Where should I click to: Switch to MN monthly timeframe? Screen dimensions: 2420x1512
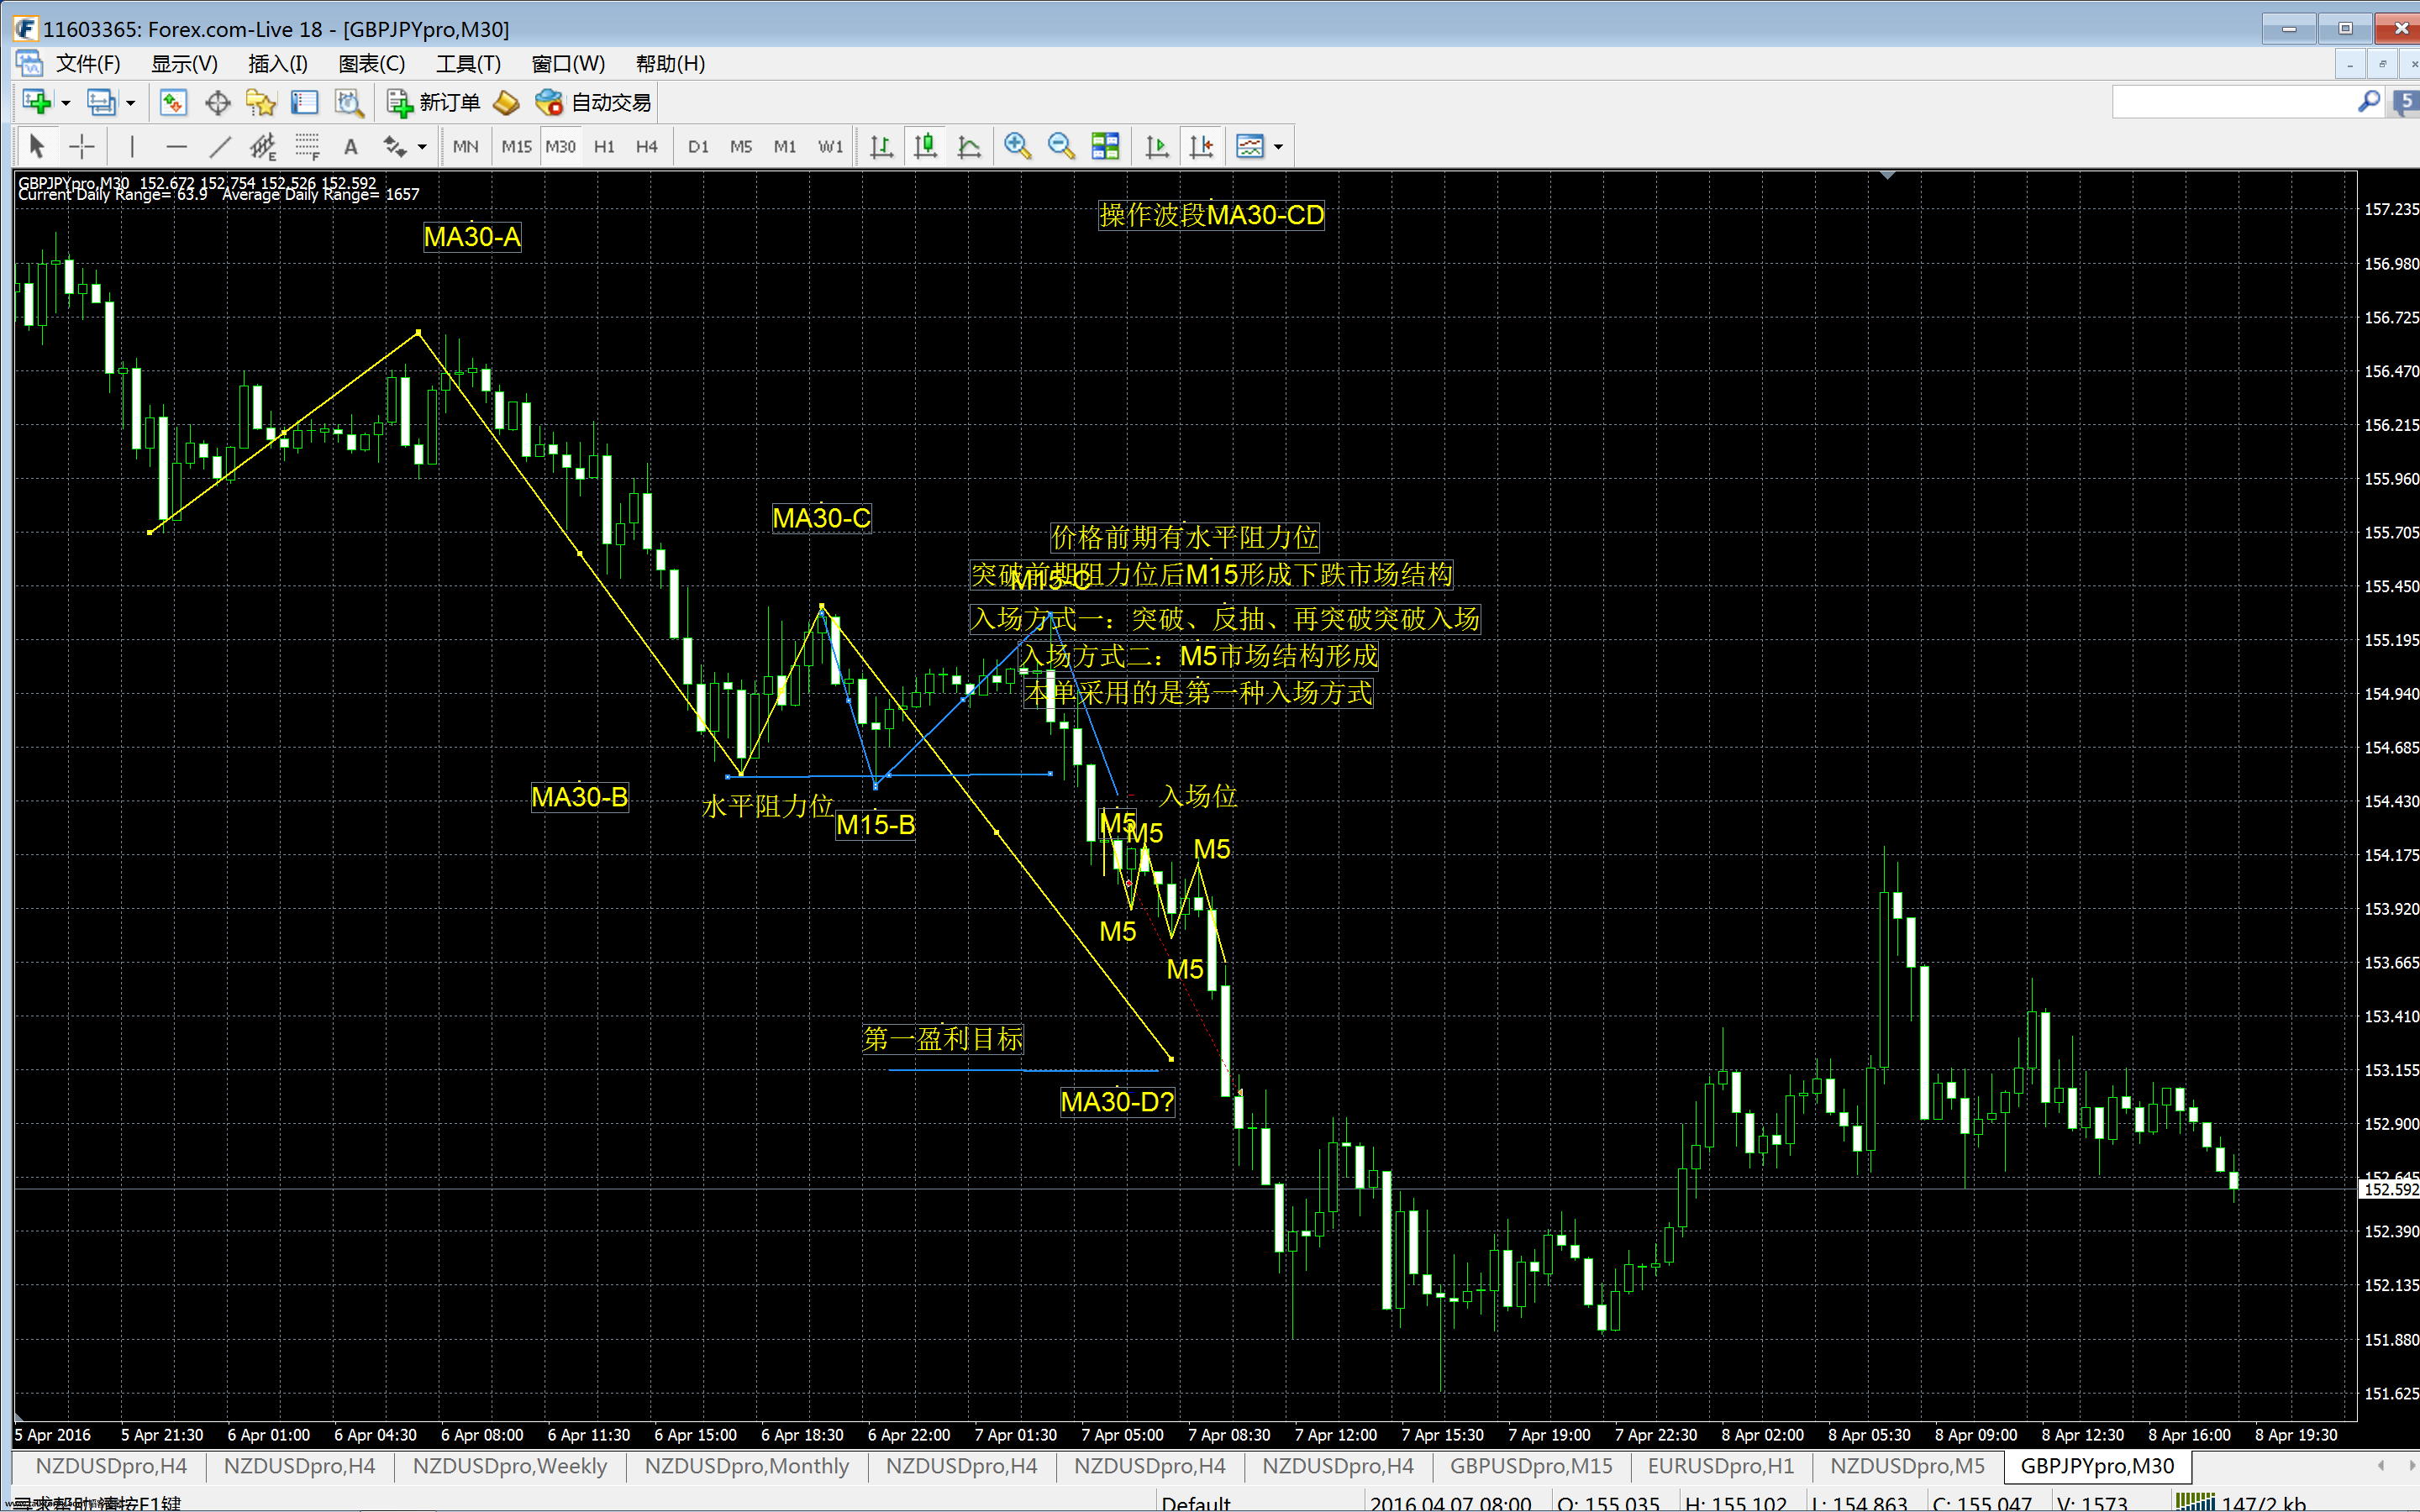(x=465, y=146)
